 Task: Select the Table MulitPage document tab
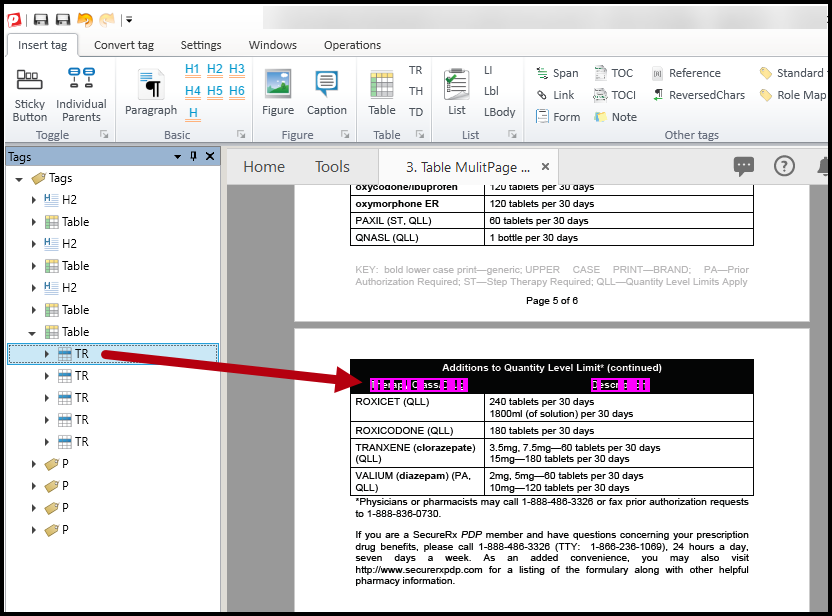click(467, 168)
